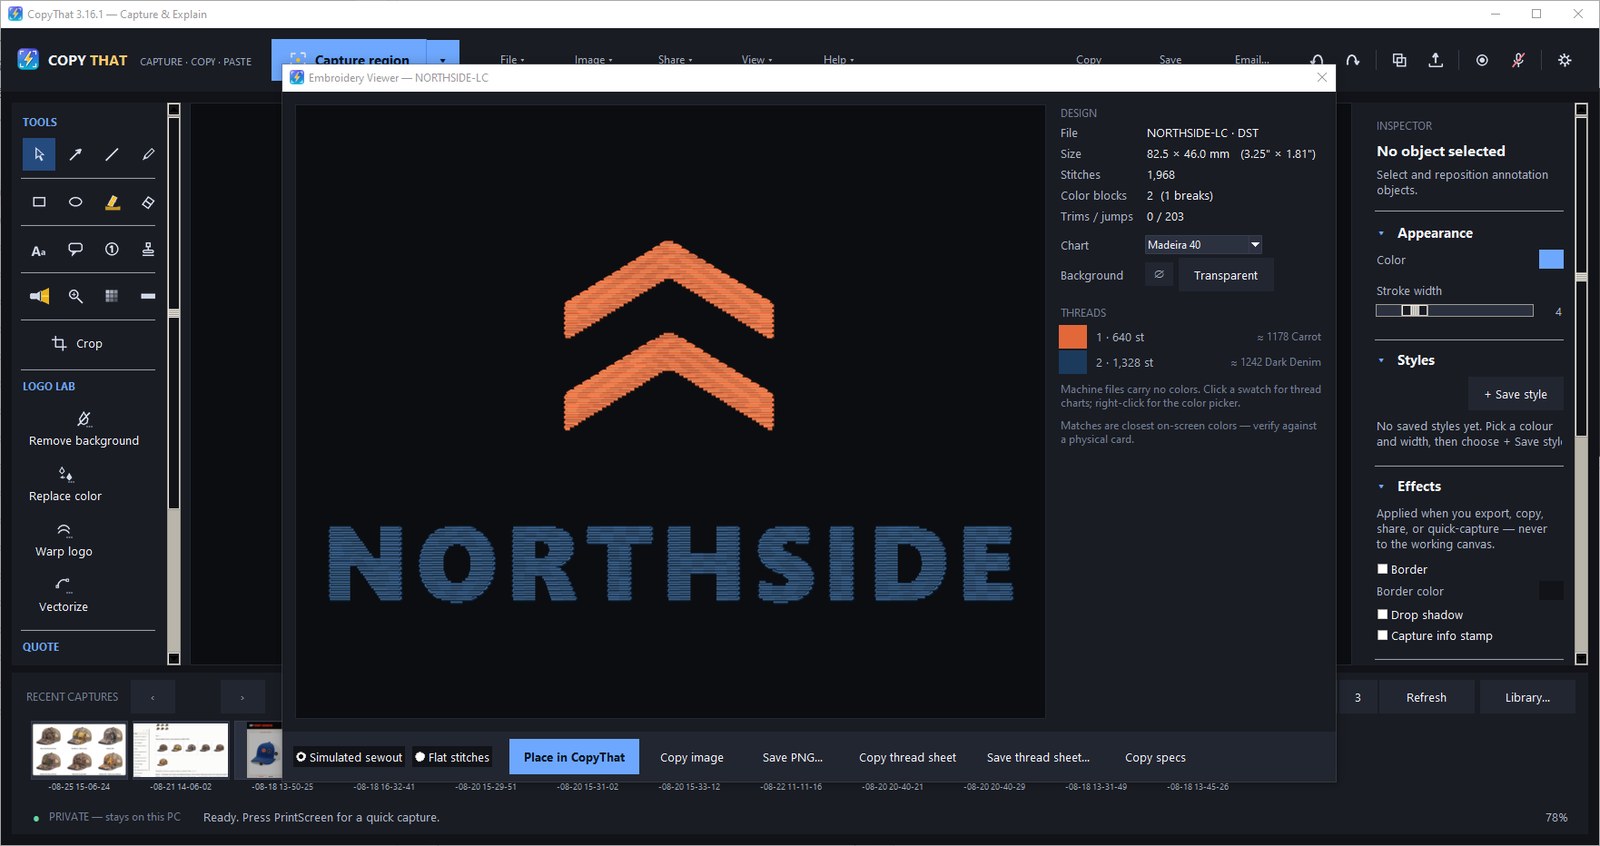This screenshot has height=846, width=1600.
Task: Click the redo arrow in top toolbar
Action: [x=1353, y=60]
